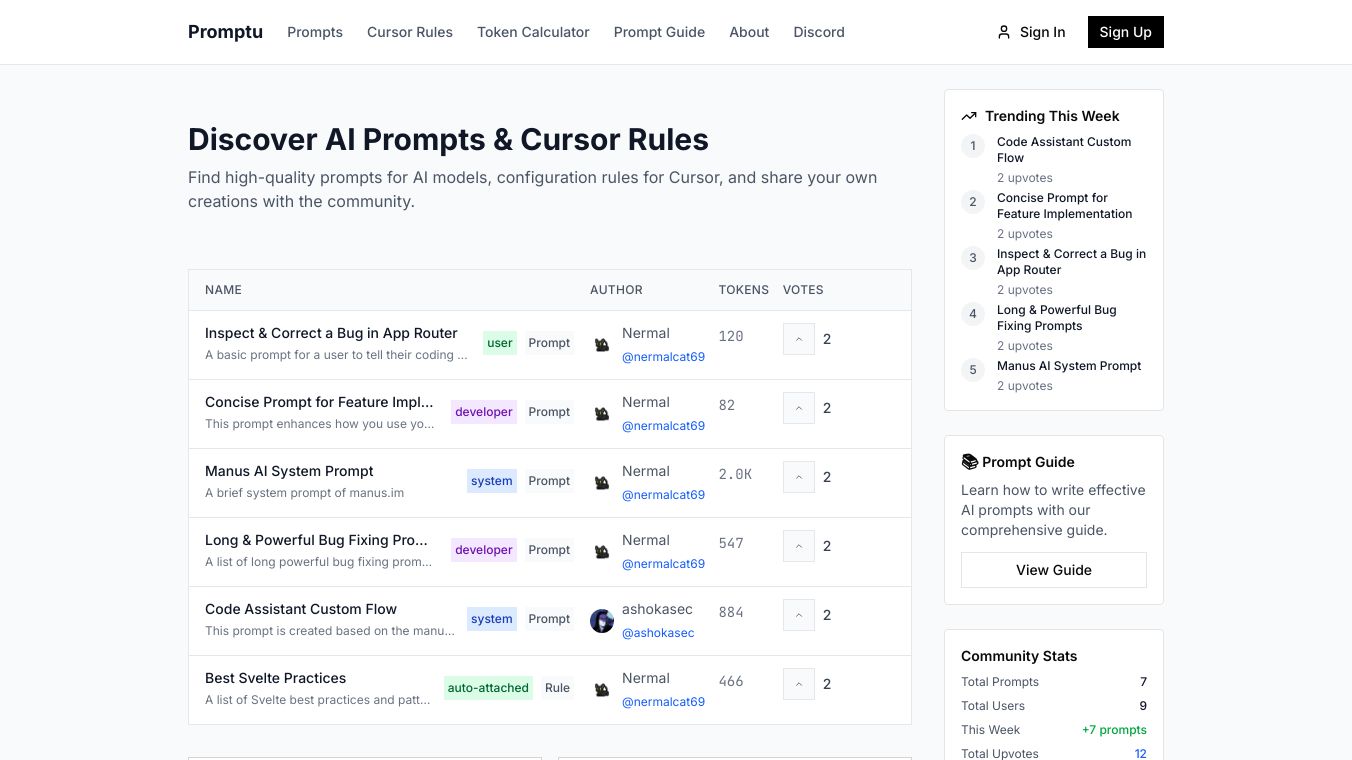The height and width of the screenshot is (760, 1352).
Task: Open the Cursor Rules nav item
Action: pos(410,32)
